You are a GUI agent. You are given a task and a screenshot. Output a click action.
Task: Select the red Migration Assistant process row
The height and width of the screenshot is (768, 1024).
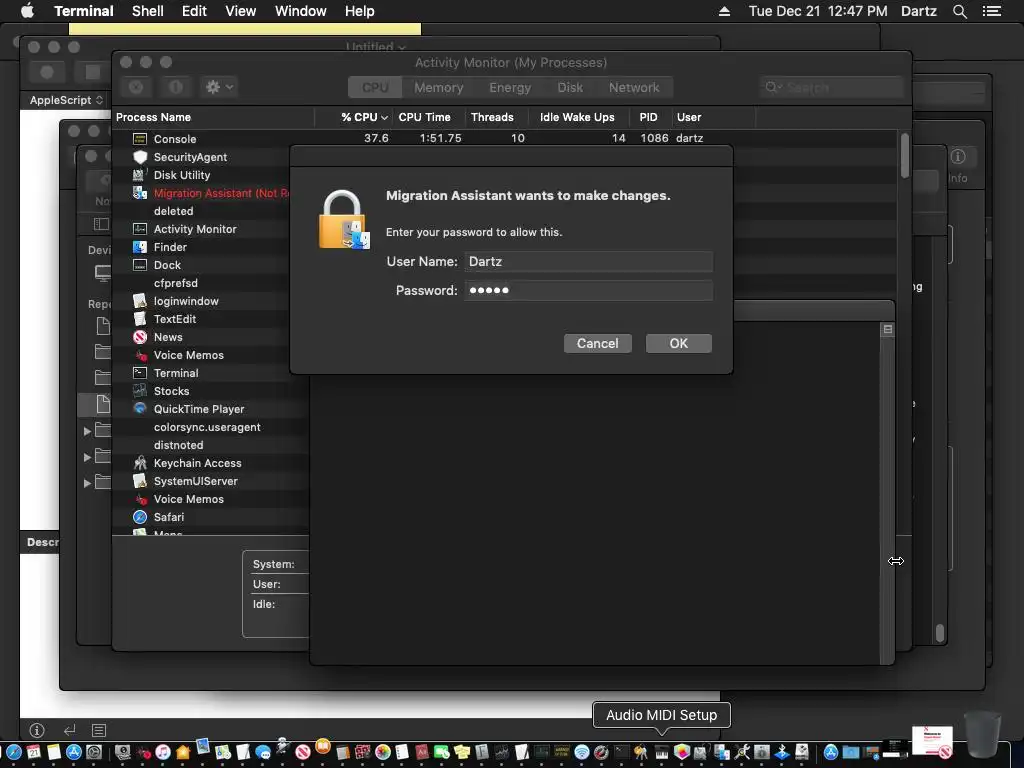[x=201, y=193]
